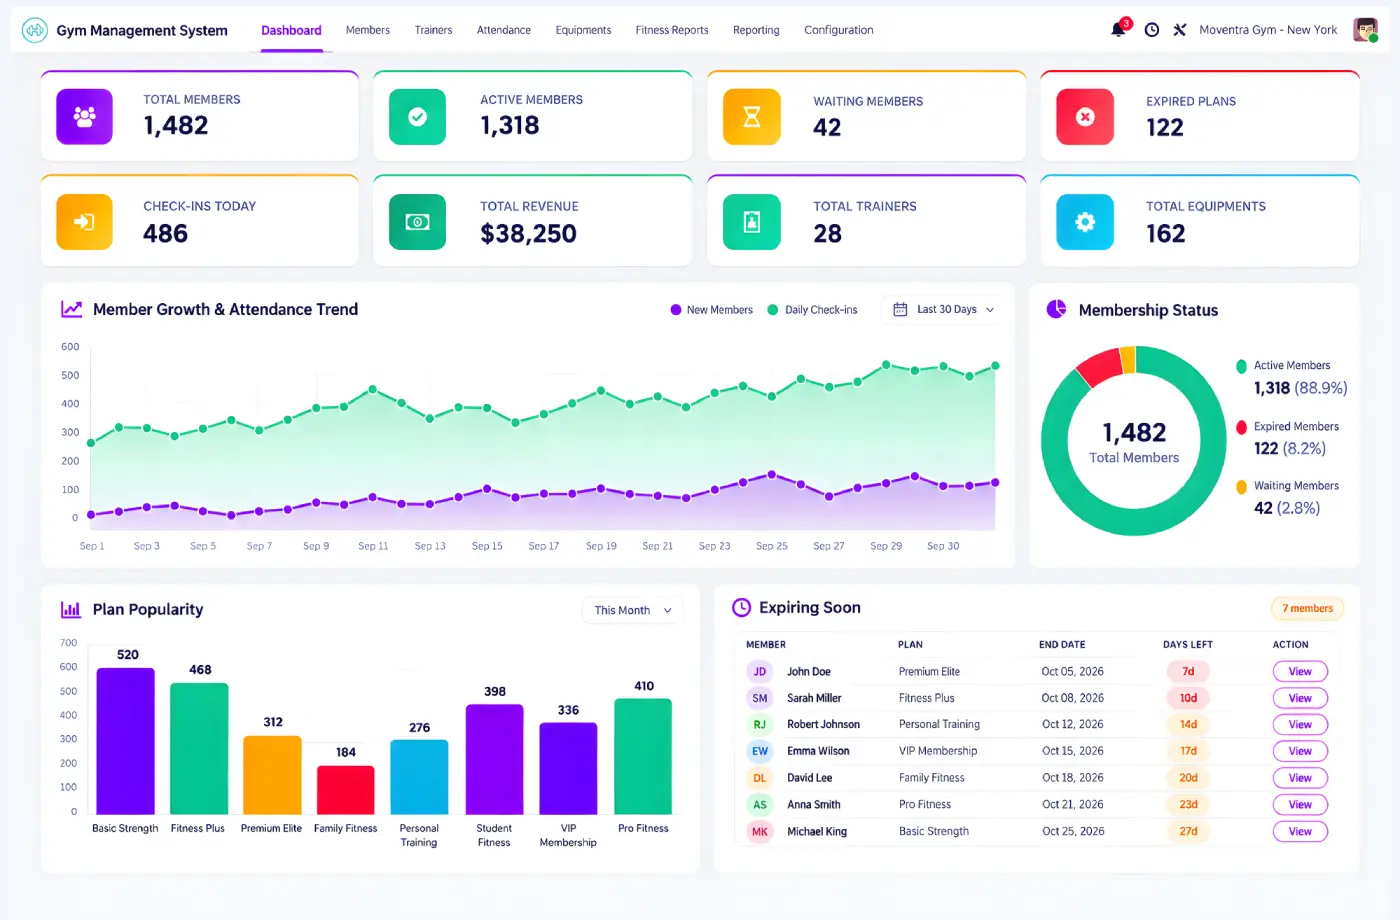
Task: Click the Expired Members red legend dot
Action: (1241, 427)
